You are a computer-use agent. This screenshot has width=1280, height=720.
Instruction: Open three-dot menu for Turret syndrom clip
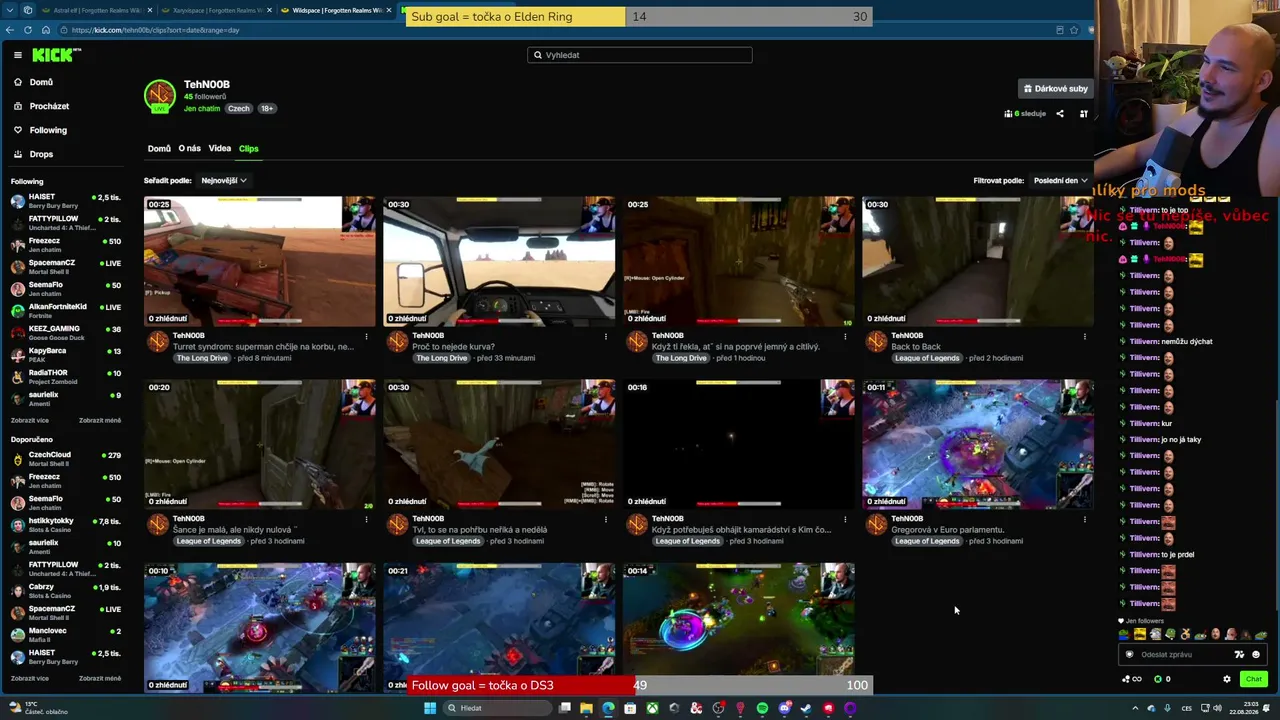coord(366,336)
